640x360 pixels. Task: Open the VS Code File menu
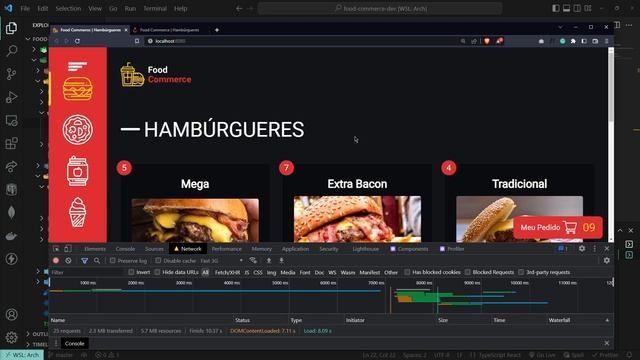click(25, 8)
